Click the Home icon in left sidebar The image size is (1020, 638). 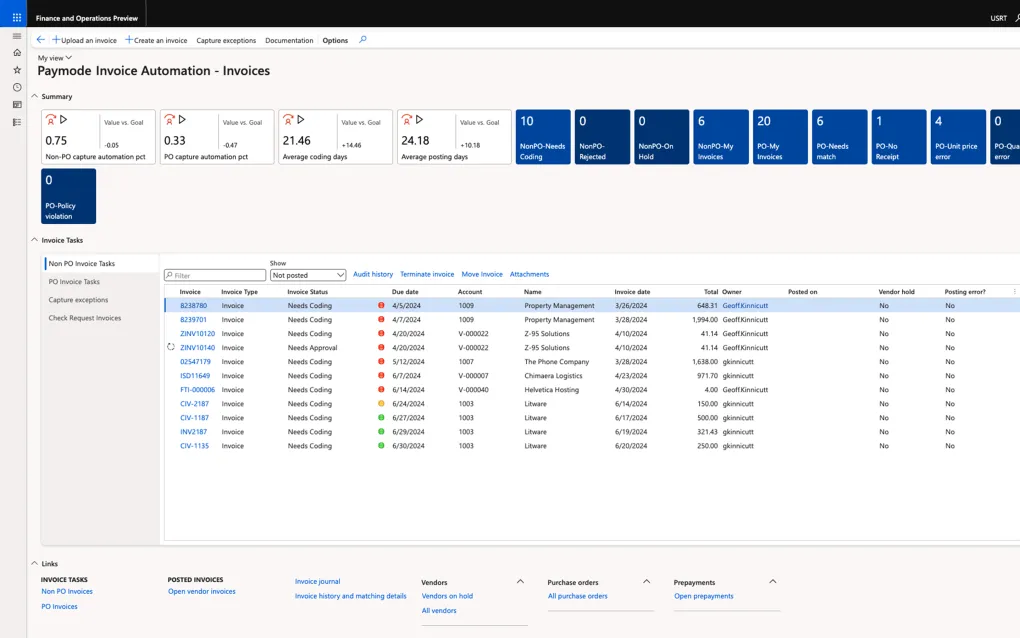[x=16, y=52]
